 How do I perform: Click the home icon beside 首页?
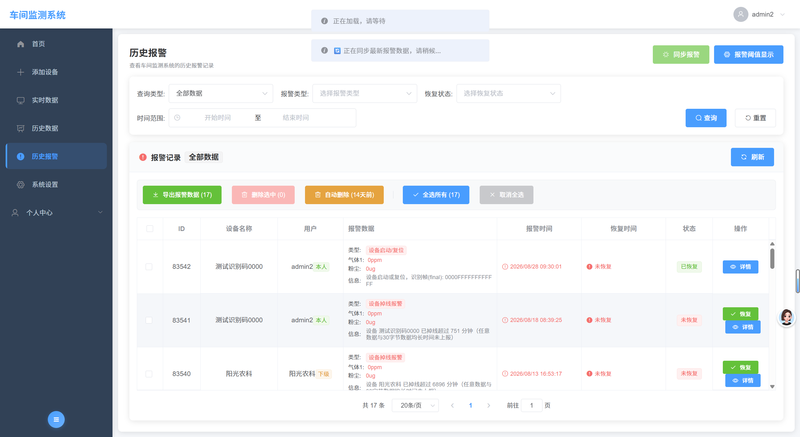pos(20,44)
